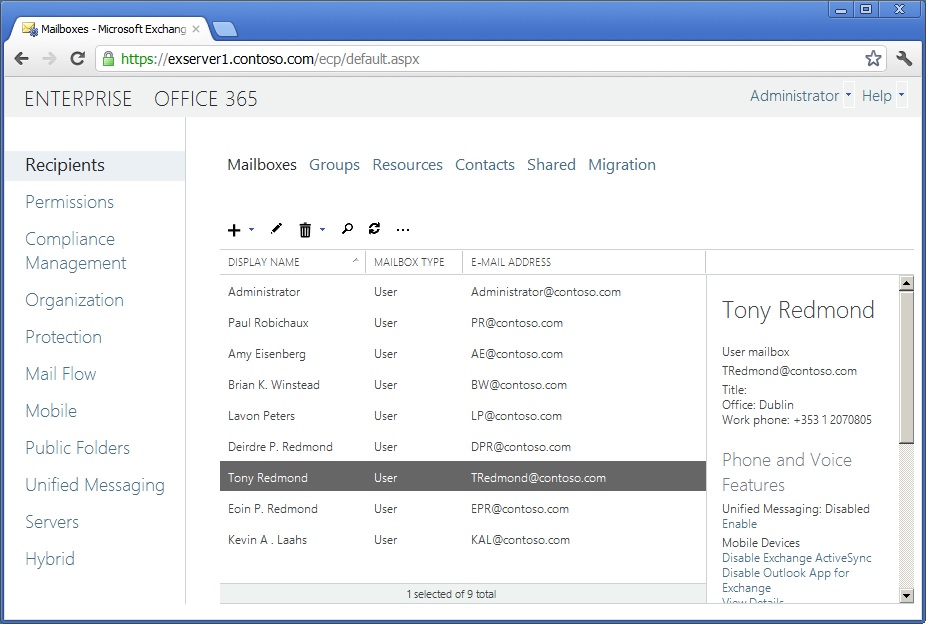Viewport: 926px width, 624px height.
Task: Reload the page with browser refresh button
Action: coord(77,59)
